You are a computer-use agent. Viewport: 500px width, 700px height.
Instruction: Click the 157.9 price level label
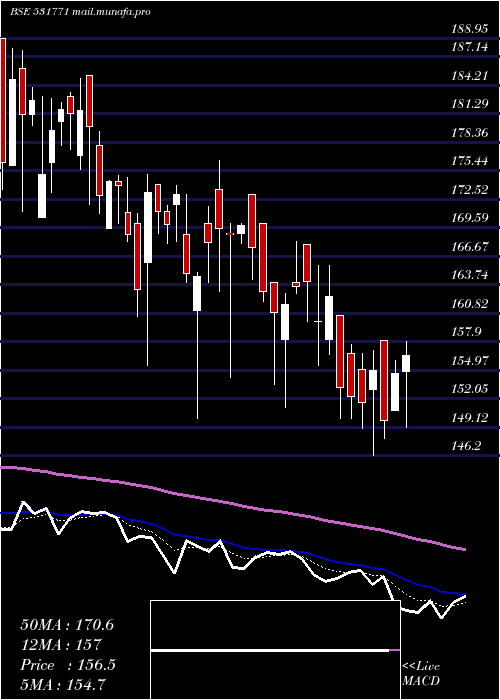pos(467,332)
